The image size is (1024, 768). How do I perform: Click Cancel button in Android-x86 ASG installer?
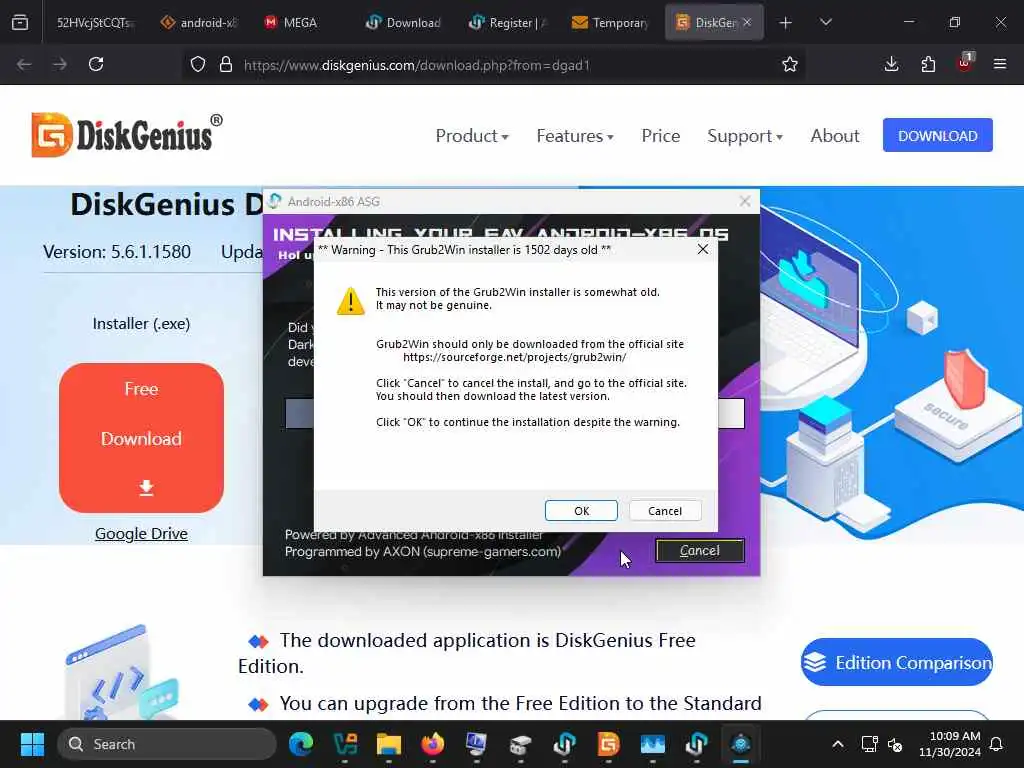[699, 551]
